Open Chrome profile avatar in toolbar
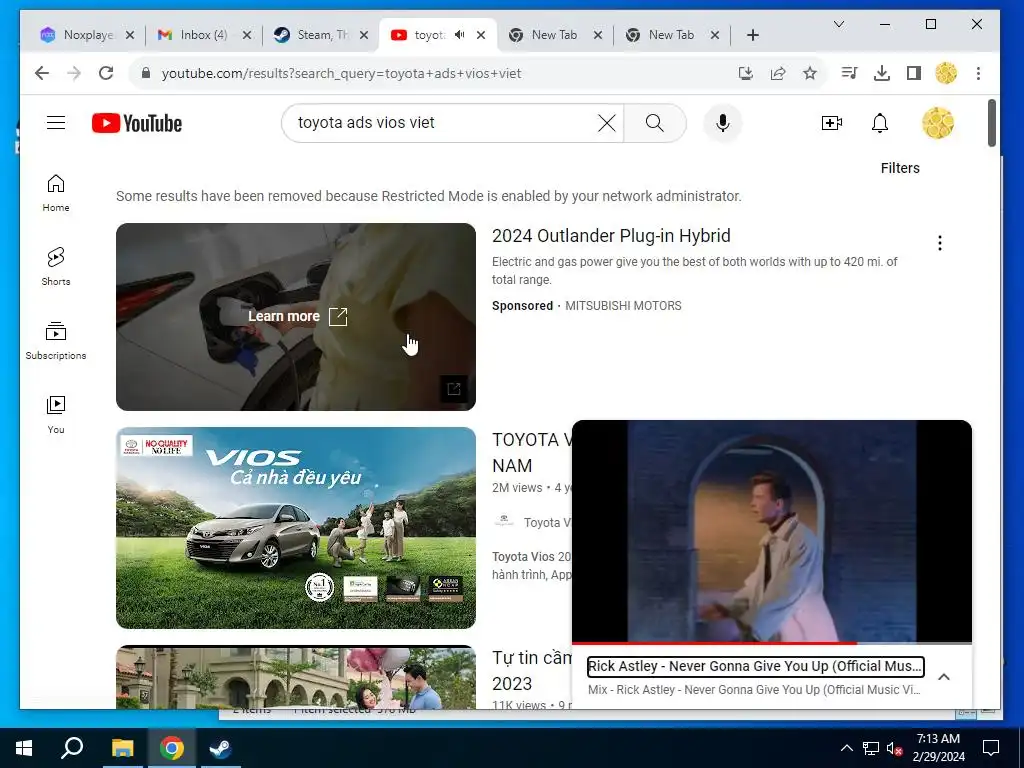 click(x=946, y=73)
